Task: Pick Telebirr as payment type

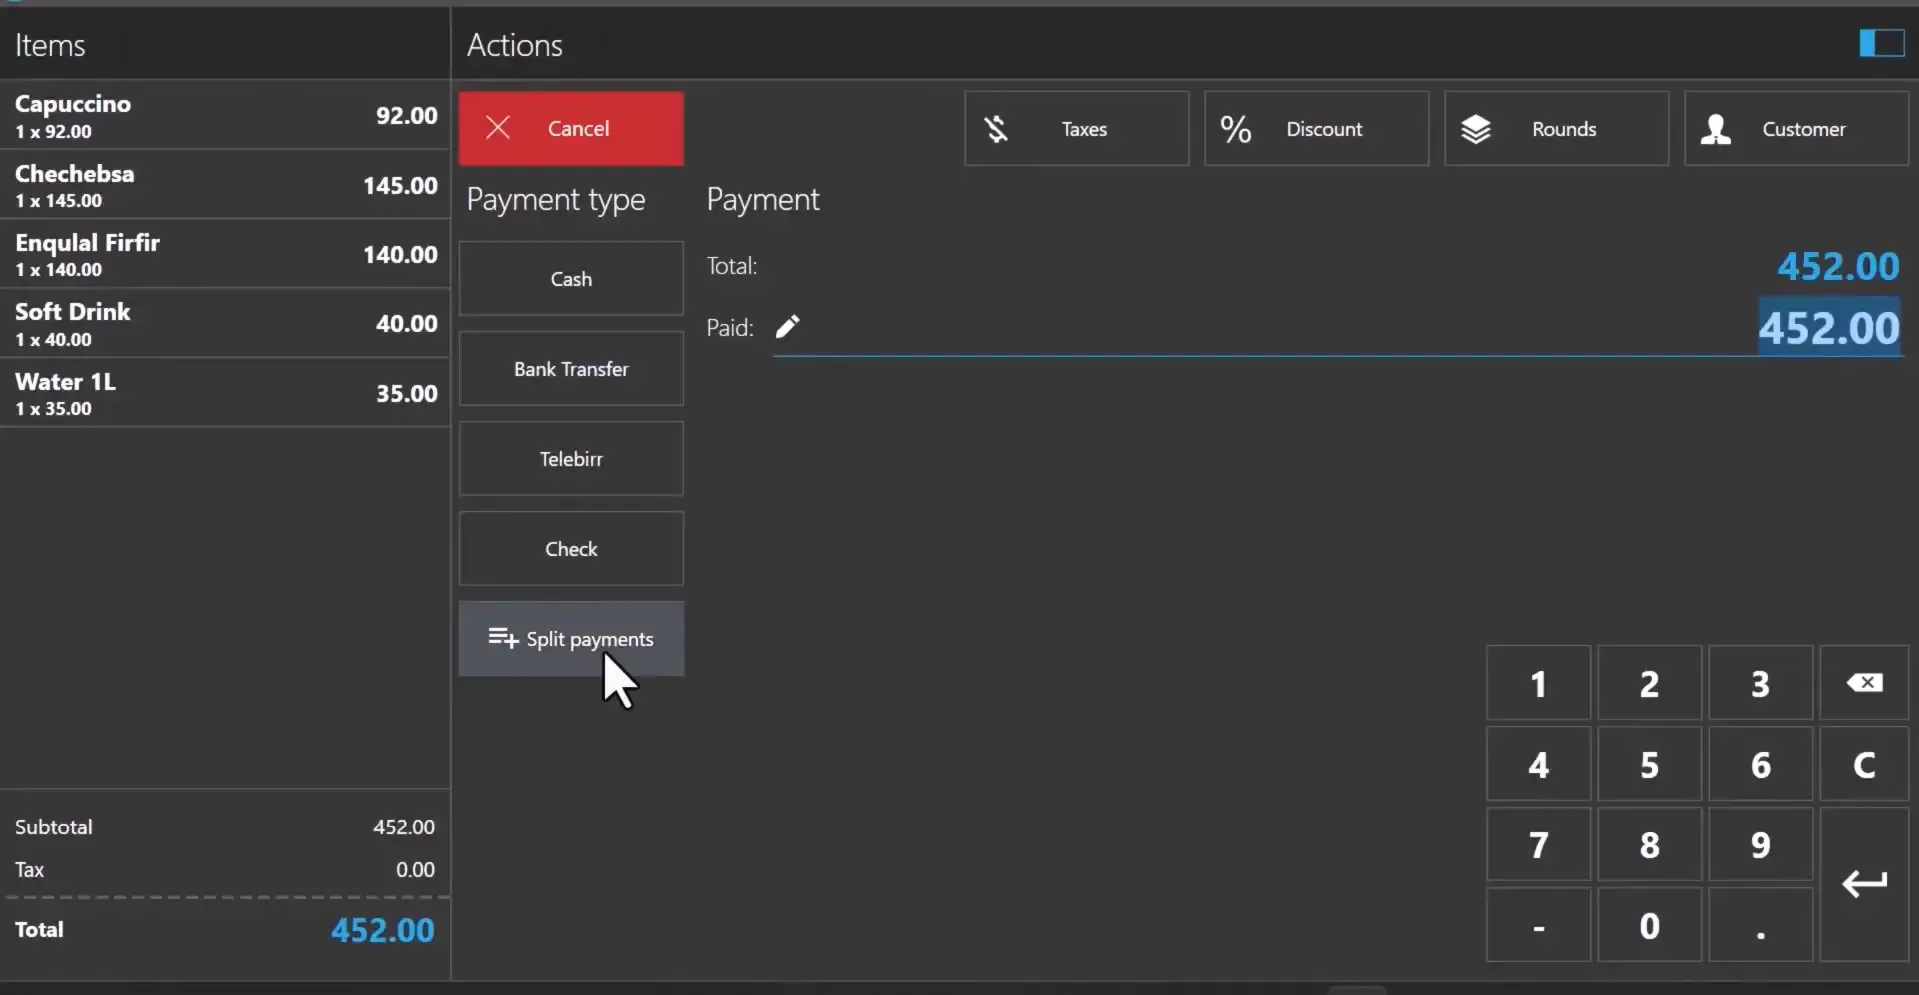Action: [x=571, y=458]
